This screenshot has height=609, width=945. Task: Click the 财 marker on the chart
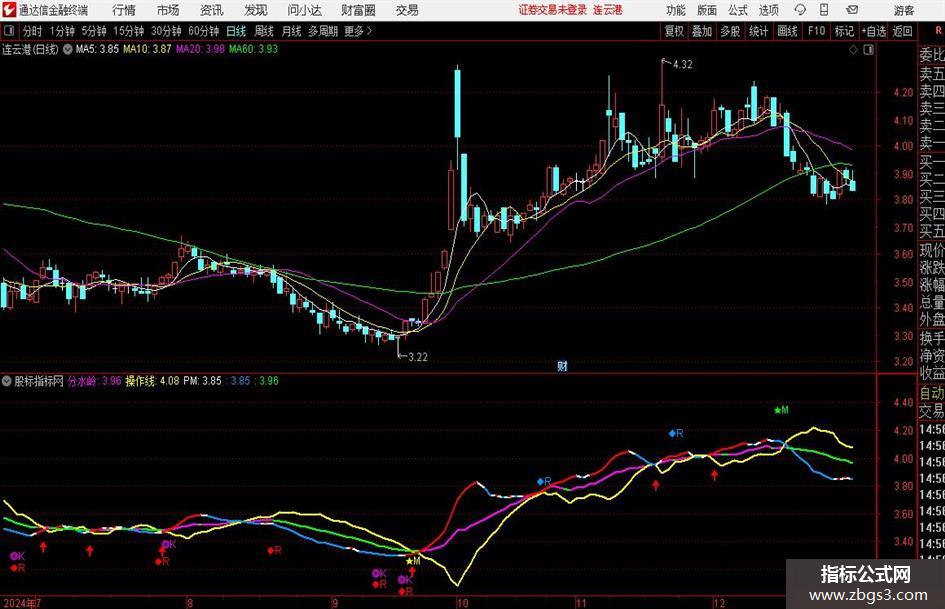coord(562,365)
